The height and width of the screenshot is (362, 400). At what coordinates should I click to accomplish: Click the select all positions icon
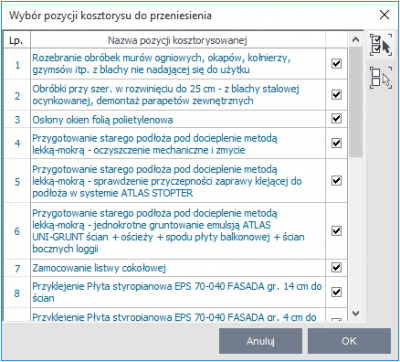[380, 44]
